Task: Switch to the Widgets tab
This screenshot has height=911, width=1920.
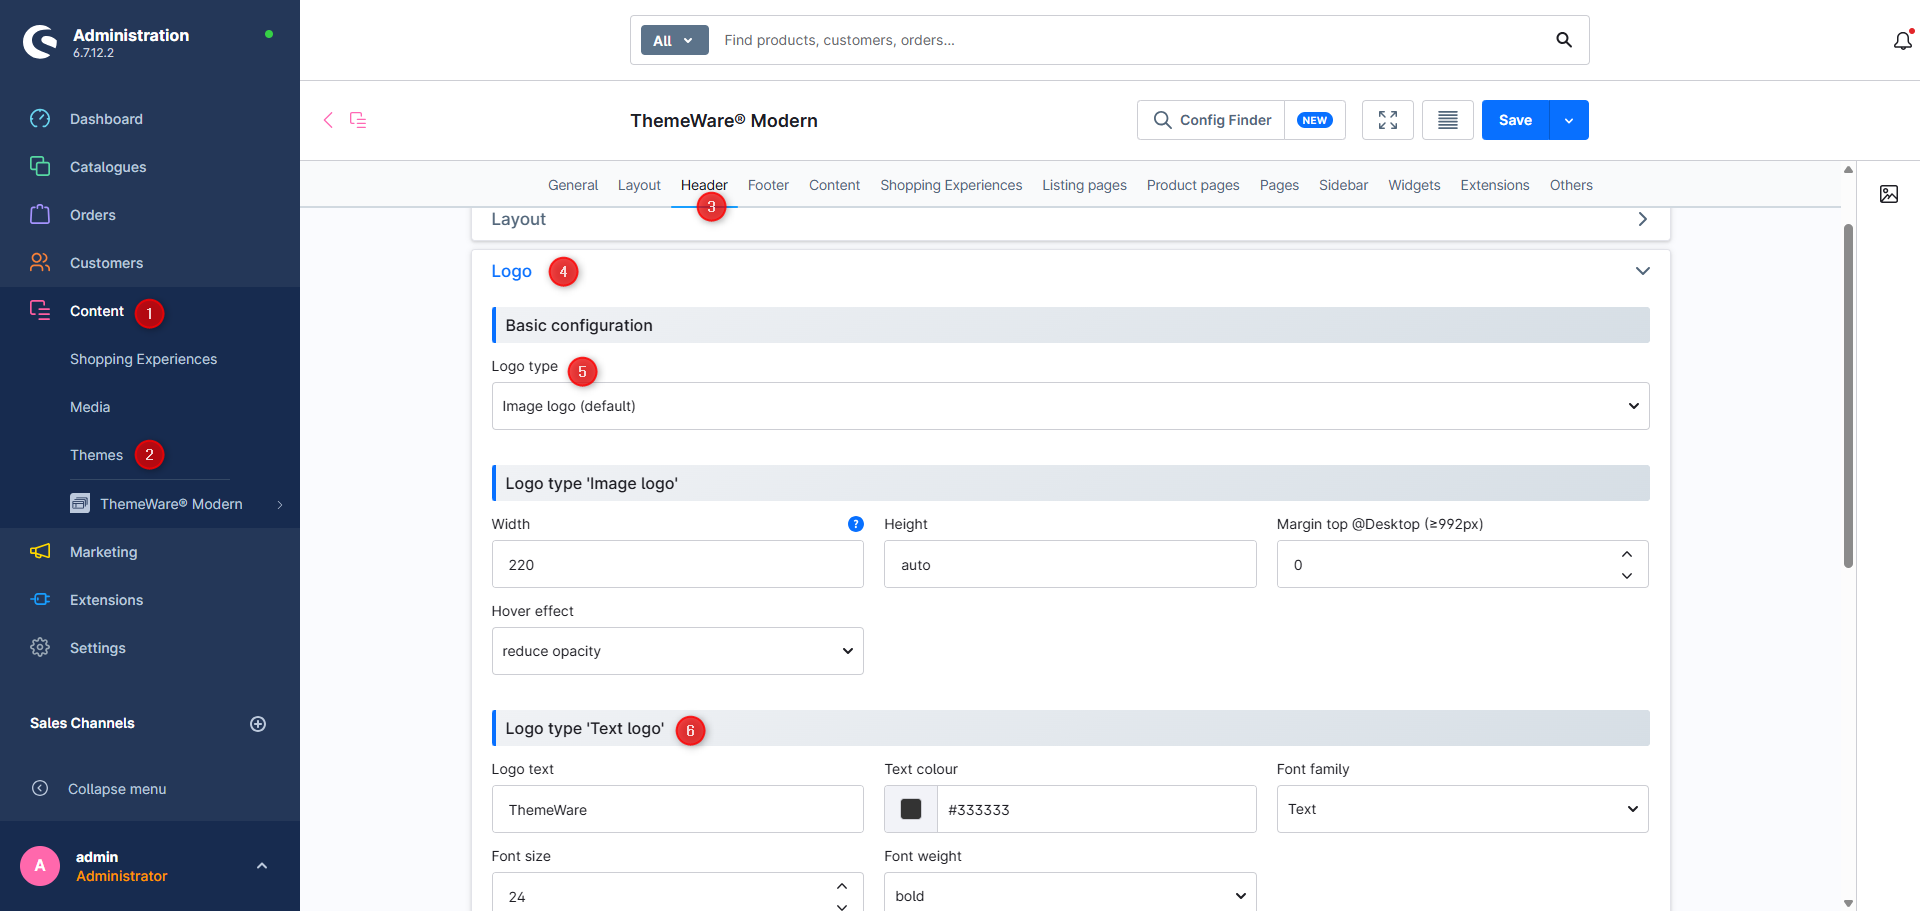Action: pos(1414,185)
